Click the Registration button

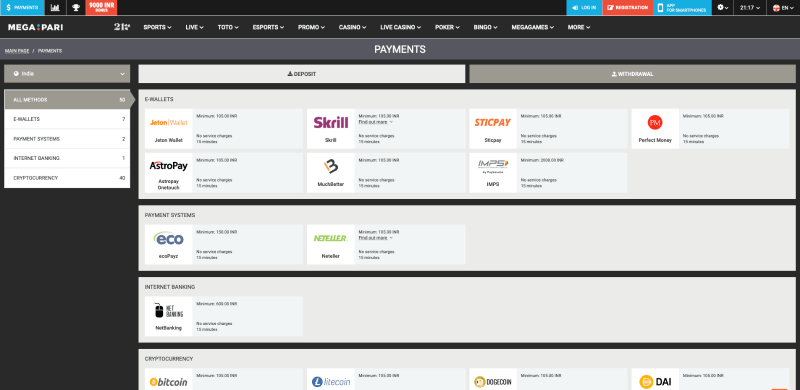point(628,8)
